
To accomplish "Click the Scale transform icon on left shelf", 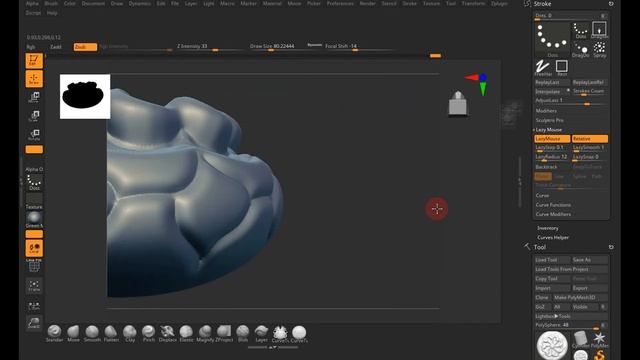I will 34,116.
